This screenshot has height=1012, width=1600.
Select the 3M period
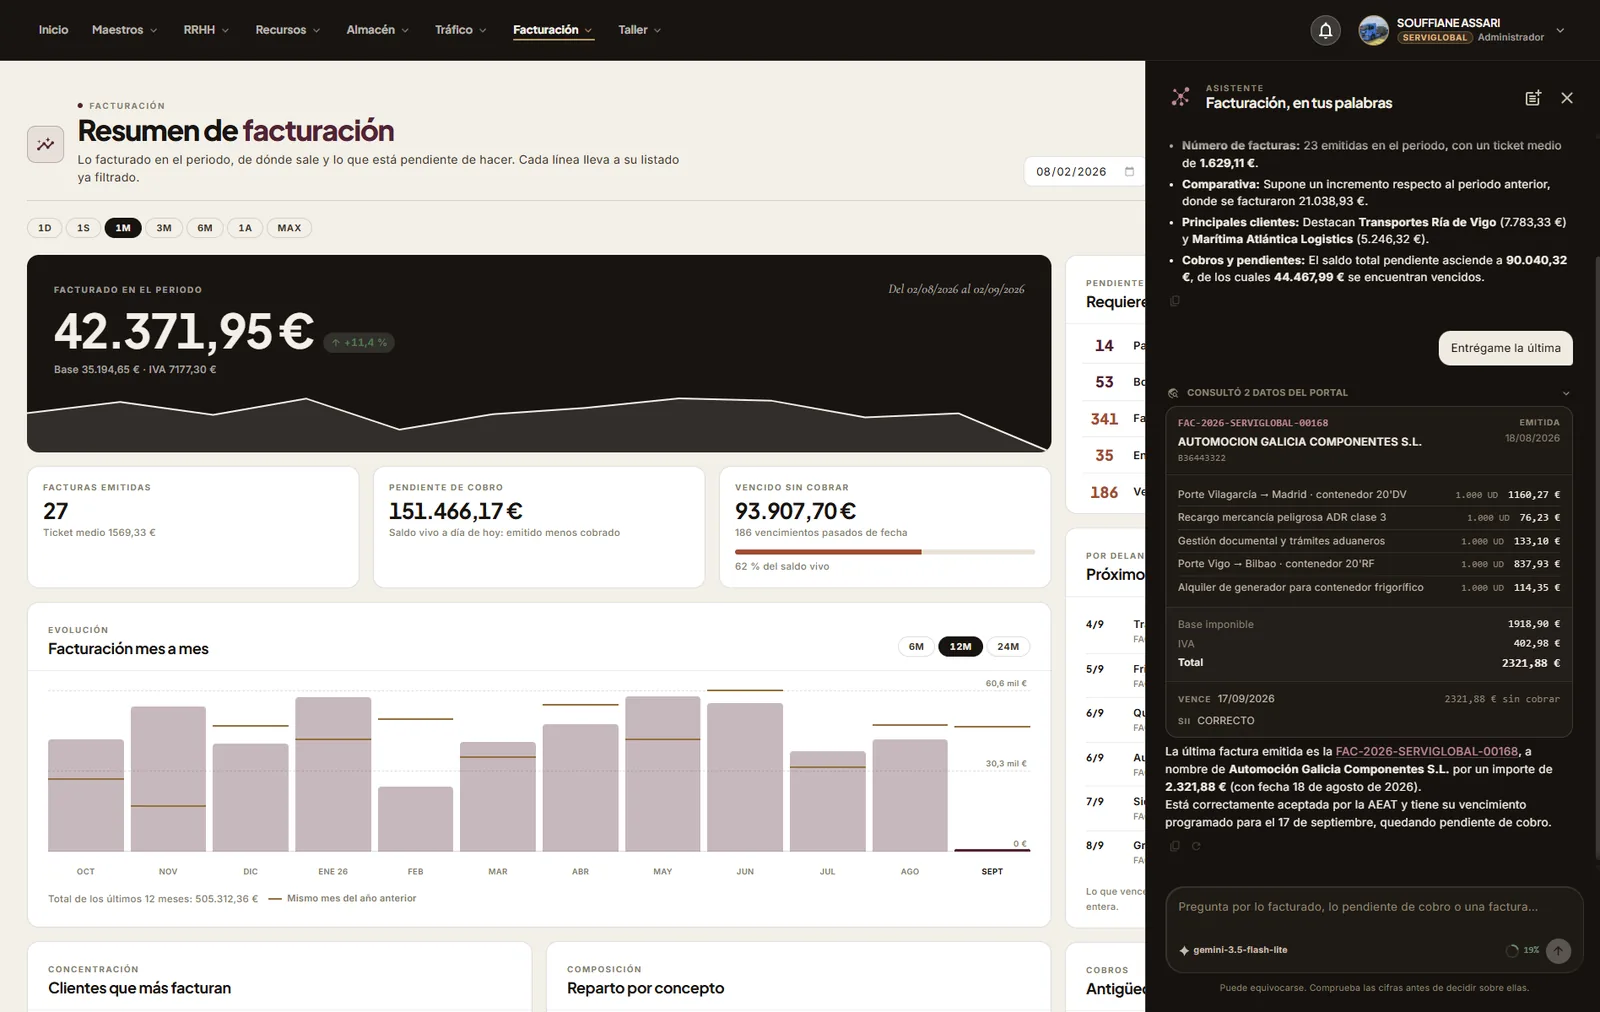164,228
